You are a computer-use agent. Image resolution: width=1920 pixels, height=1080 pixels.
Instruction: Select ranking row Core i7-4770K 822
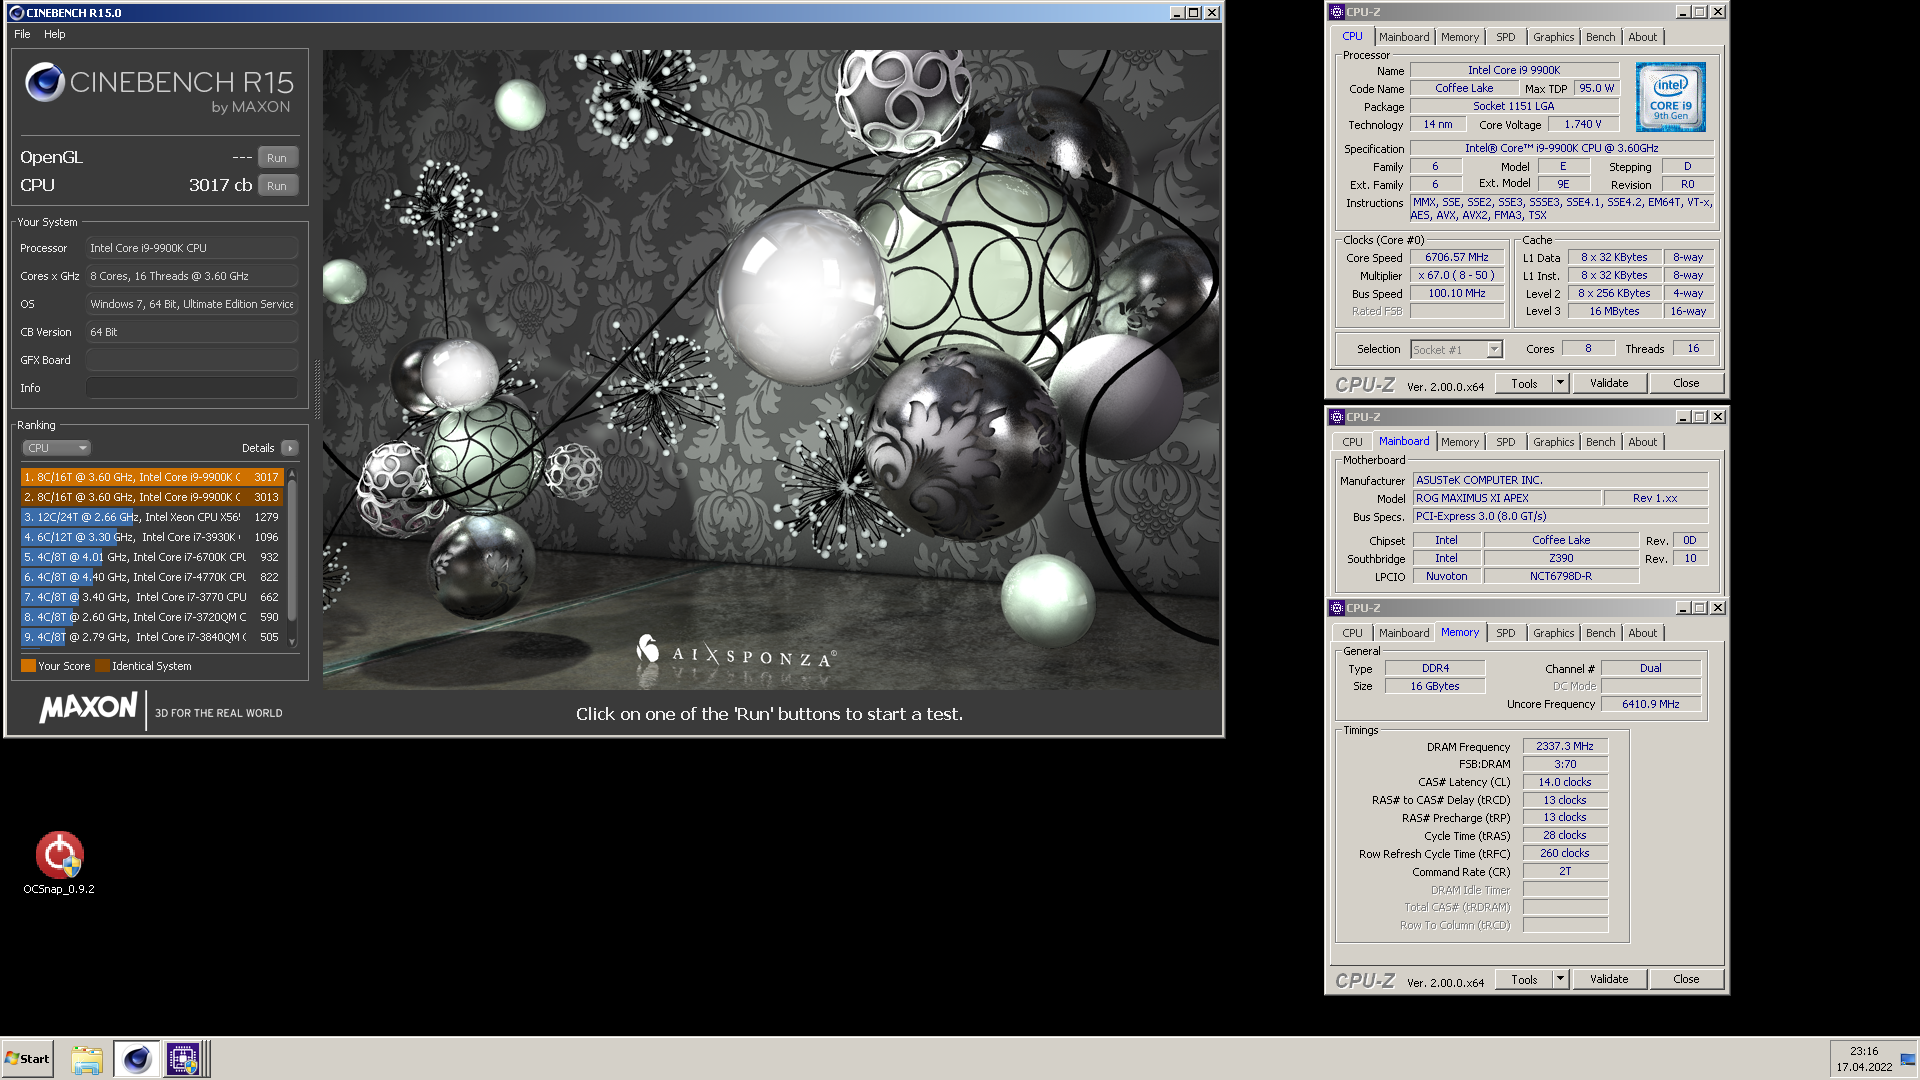coord(152,577)
